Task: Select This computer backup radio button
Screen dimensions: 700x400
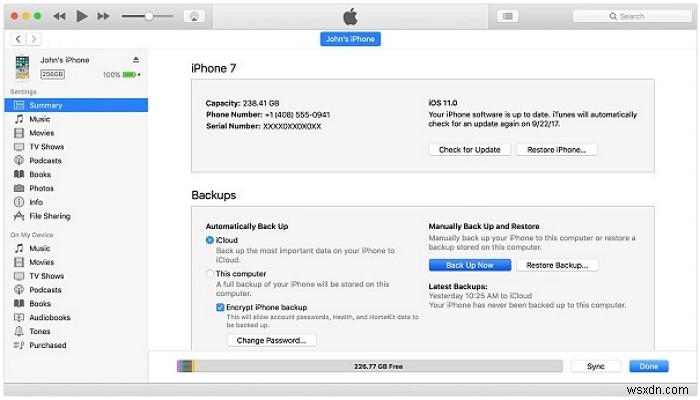Action: 209,274
